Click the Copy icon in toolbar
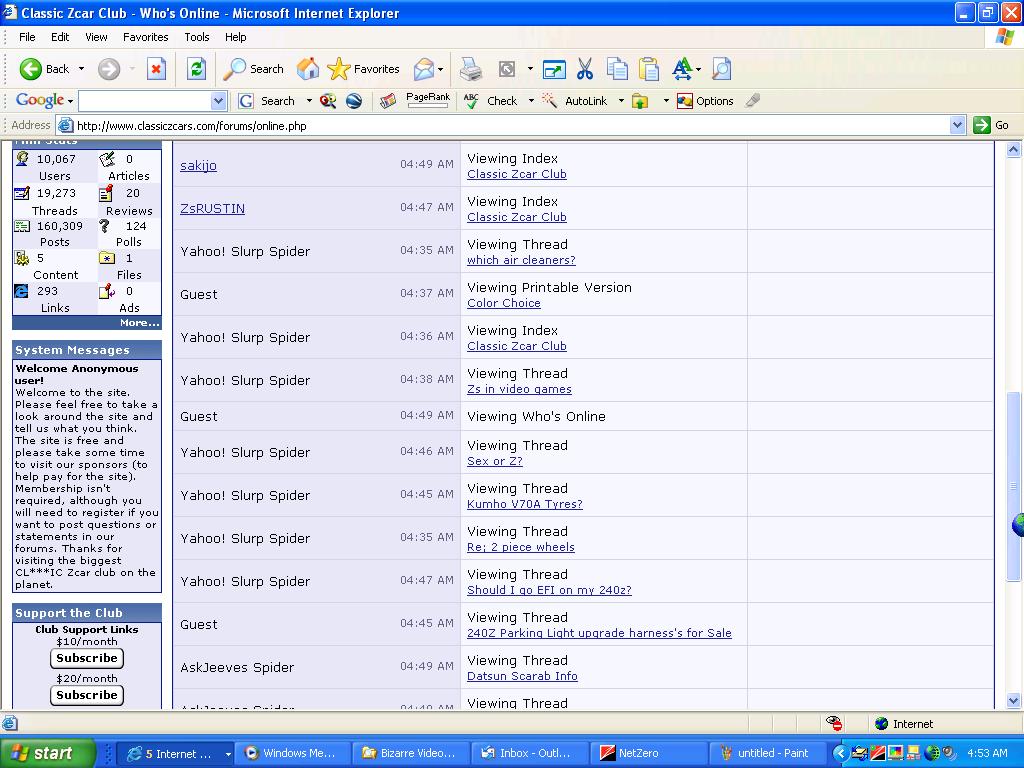 [x=616, y=69]
